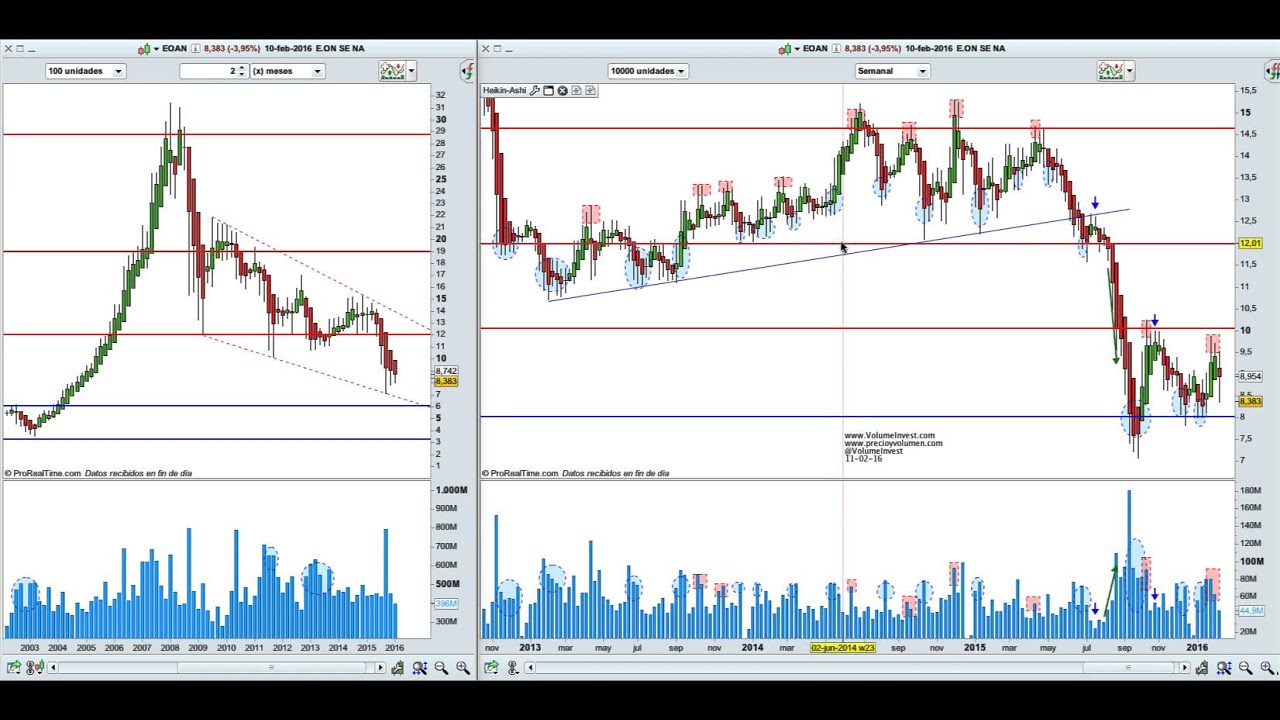Open the left chart style candlestick icon
Screen dimensions: 1280x720
click(x=143, y=48)
